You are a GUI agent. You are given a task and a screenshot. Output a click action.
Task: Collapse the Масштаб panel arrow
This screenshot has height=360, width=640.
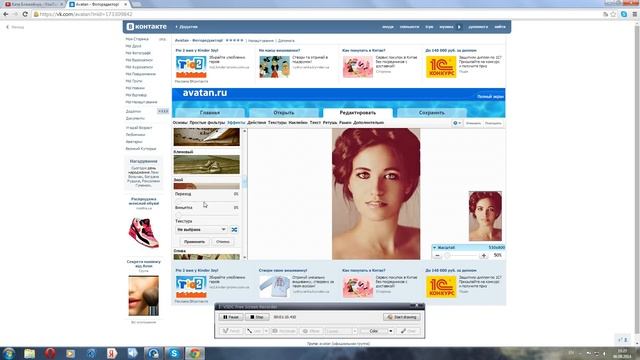click(435, 248)
